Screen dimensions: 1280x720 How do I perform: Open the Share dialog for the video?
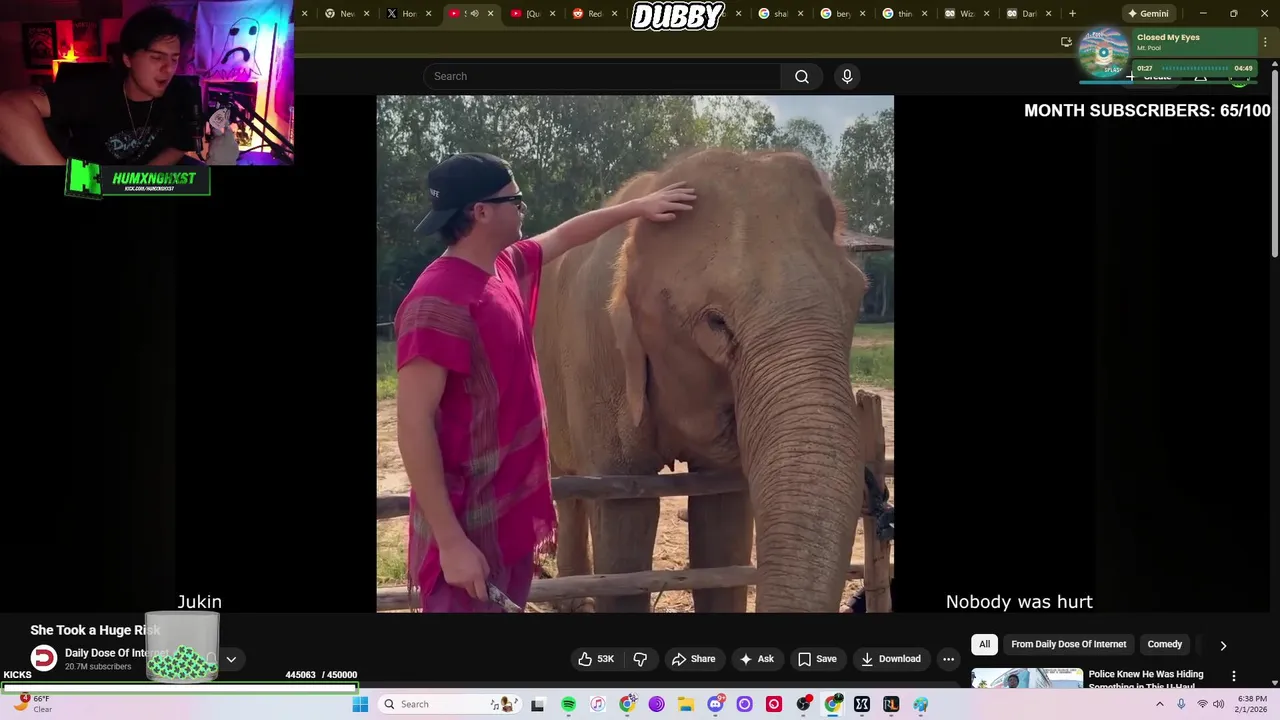pyautogui.click(x=694, y=659)
